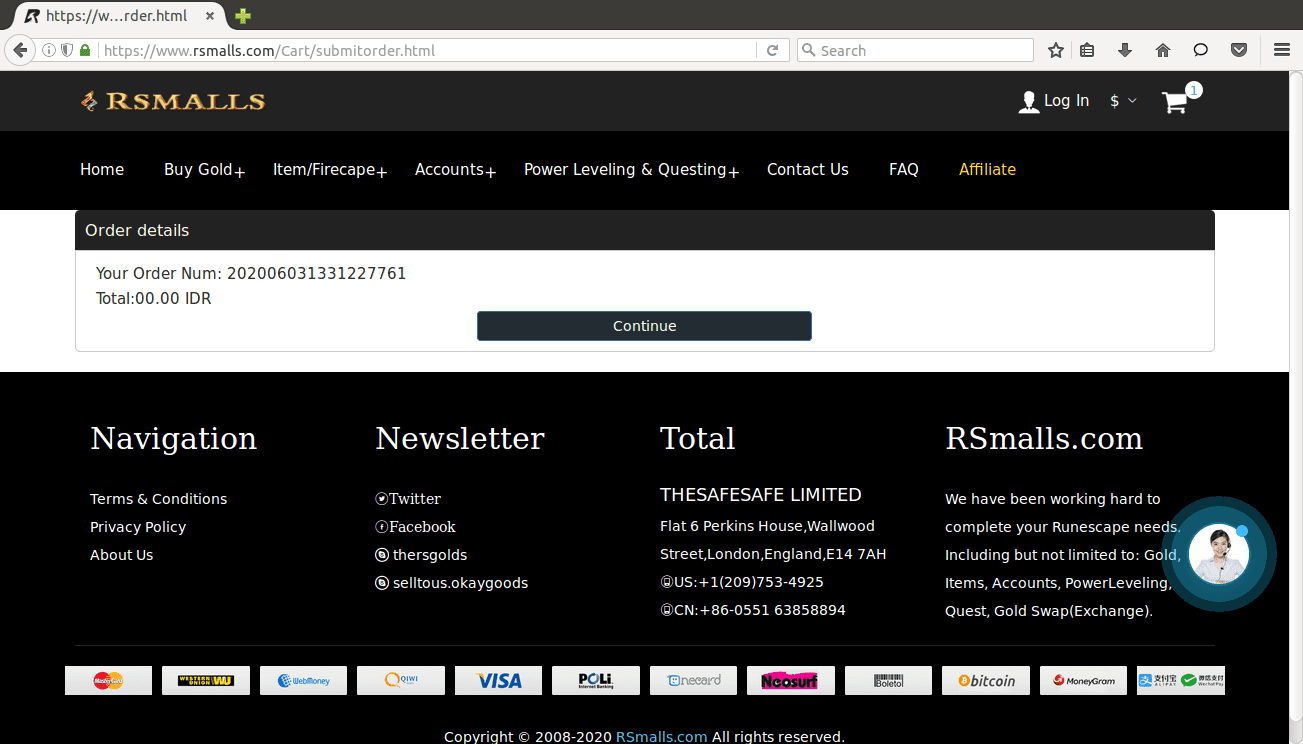
Task: Reload the page with refresh icon
Action: [772, 50]
